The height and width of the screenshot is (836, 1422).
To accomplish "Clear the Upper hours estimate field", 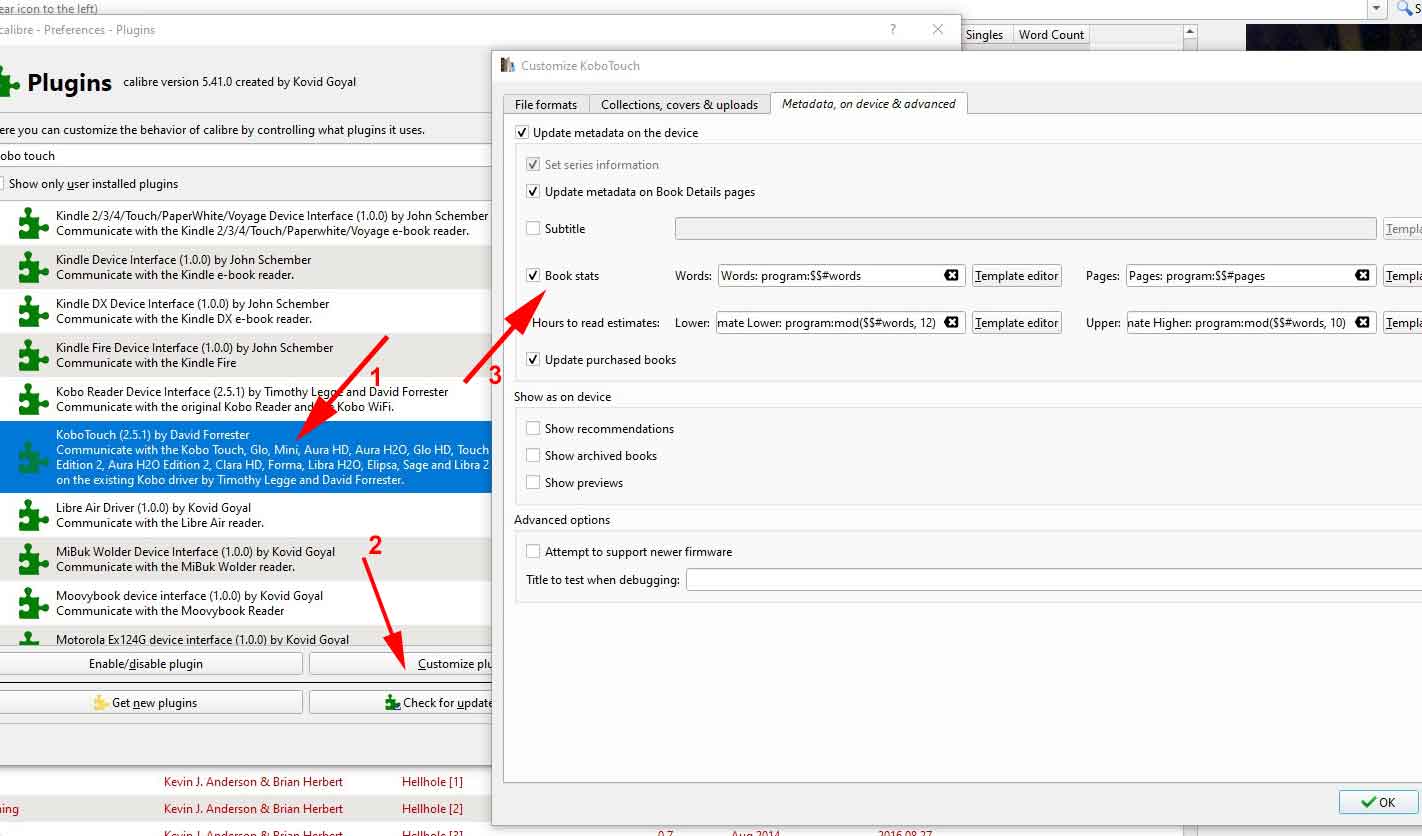I will [1362, 322].
